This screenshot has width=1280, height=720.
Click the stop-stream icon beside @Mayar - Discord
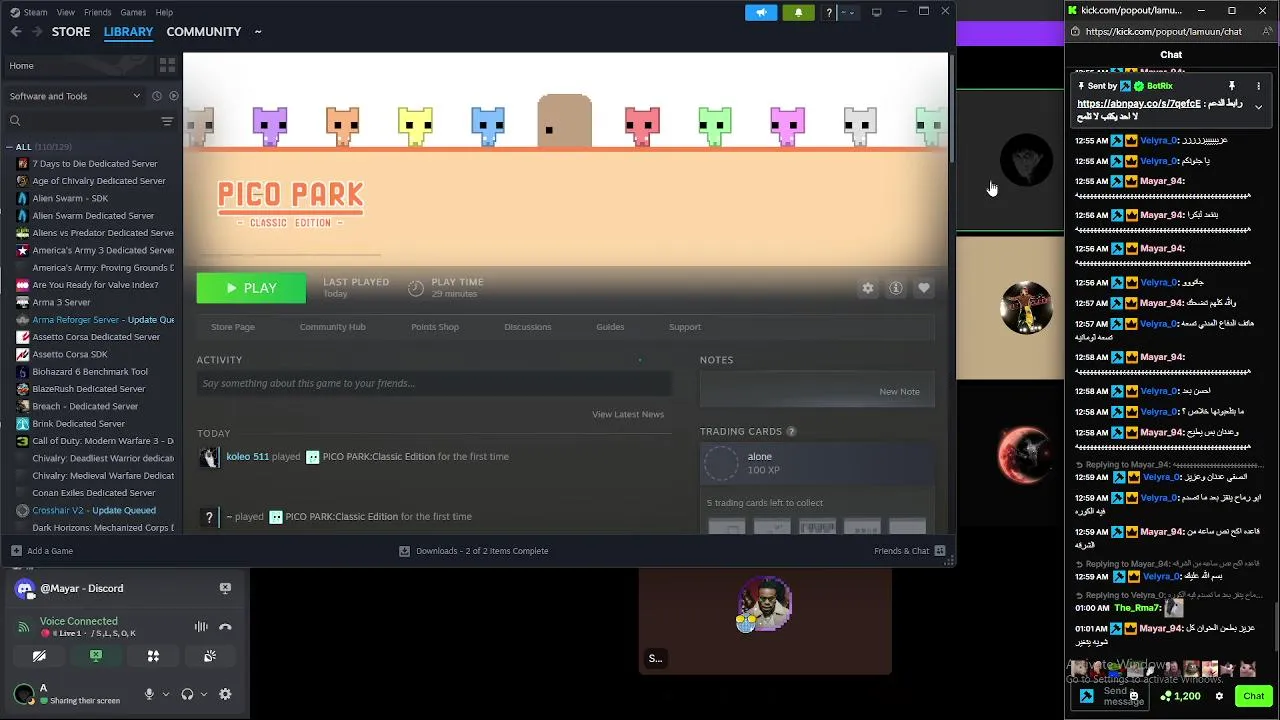[x=225, y=589]
